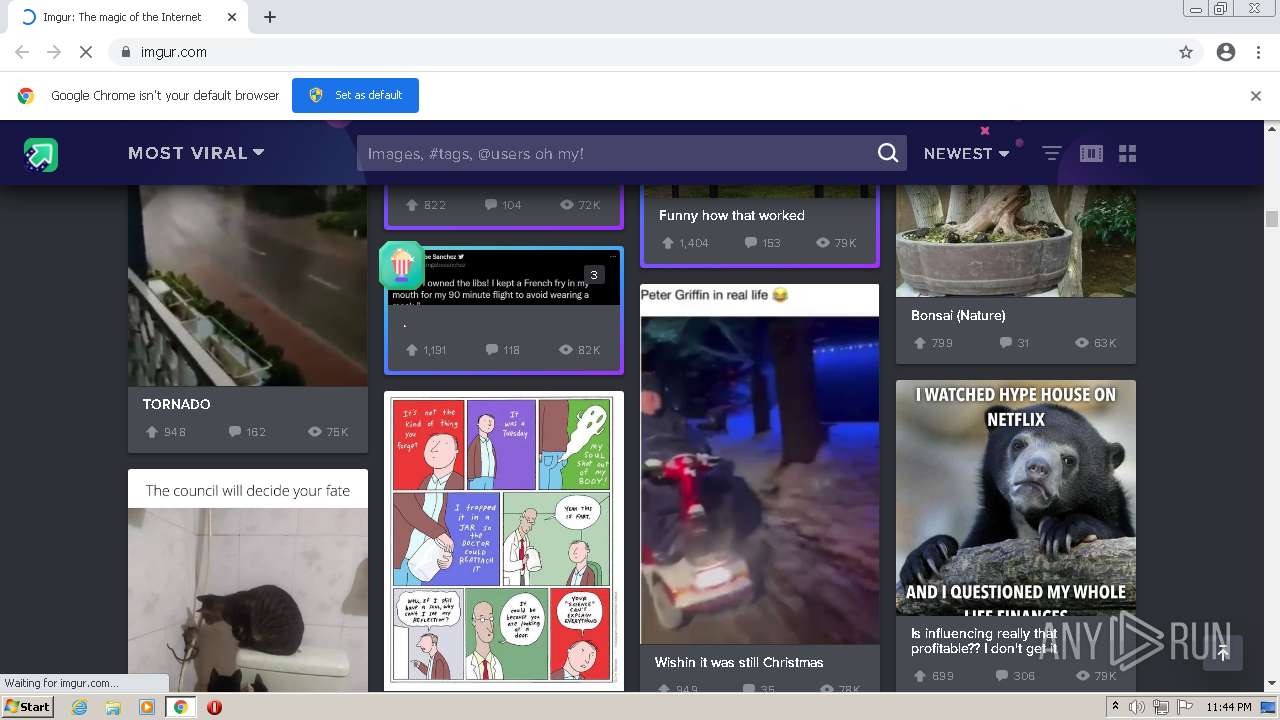This screenshot has height=720, width=1280.
Task: Open Chrome three-dot menu
Action: (1258, 52)
